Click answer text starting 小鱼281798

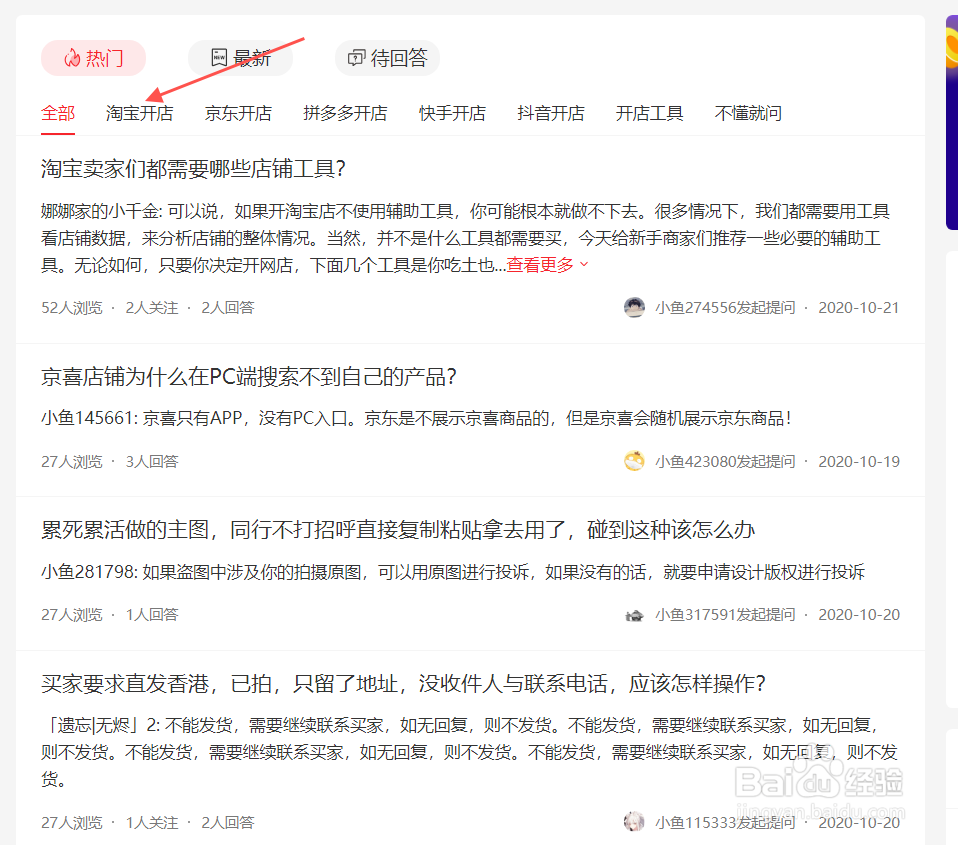pos(453,572)
